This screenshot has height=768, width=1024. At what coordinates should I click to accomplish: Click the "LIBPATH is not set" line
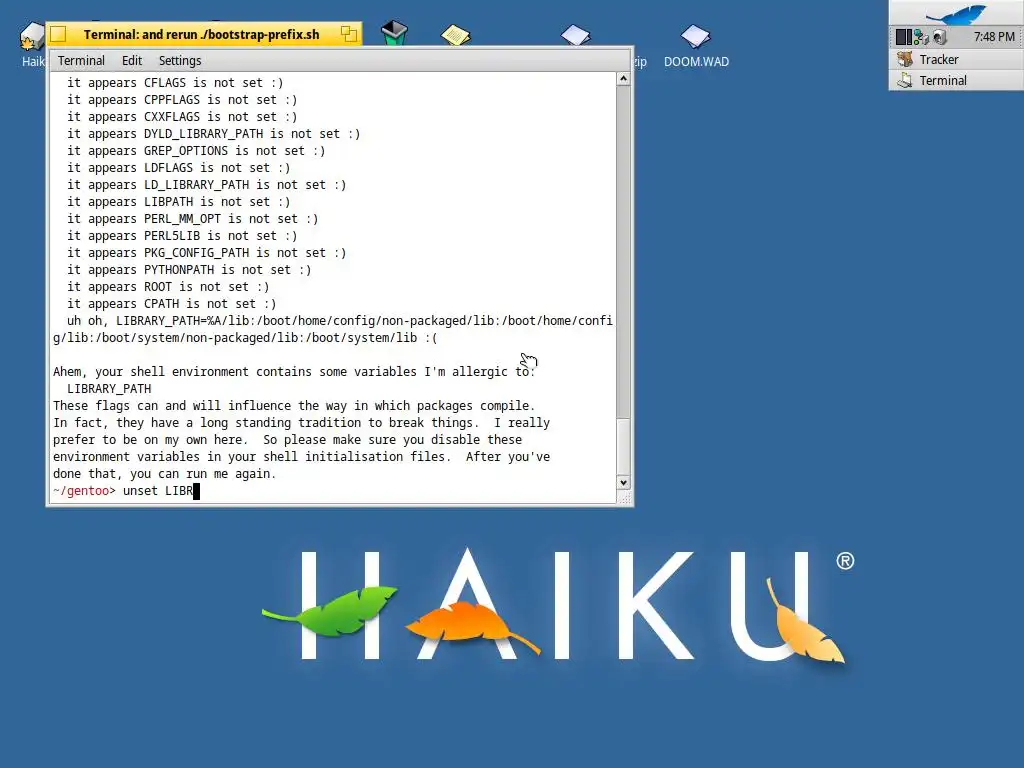(x=179, y=202)
